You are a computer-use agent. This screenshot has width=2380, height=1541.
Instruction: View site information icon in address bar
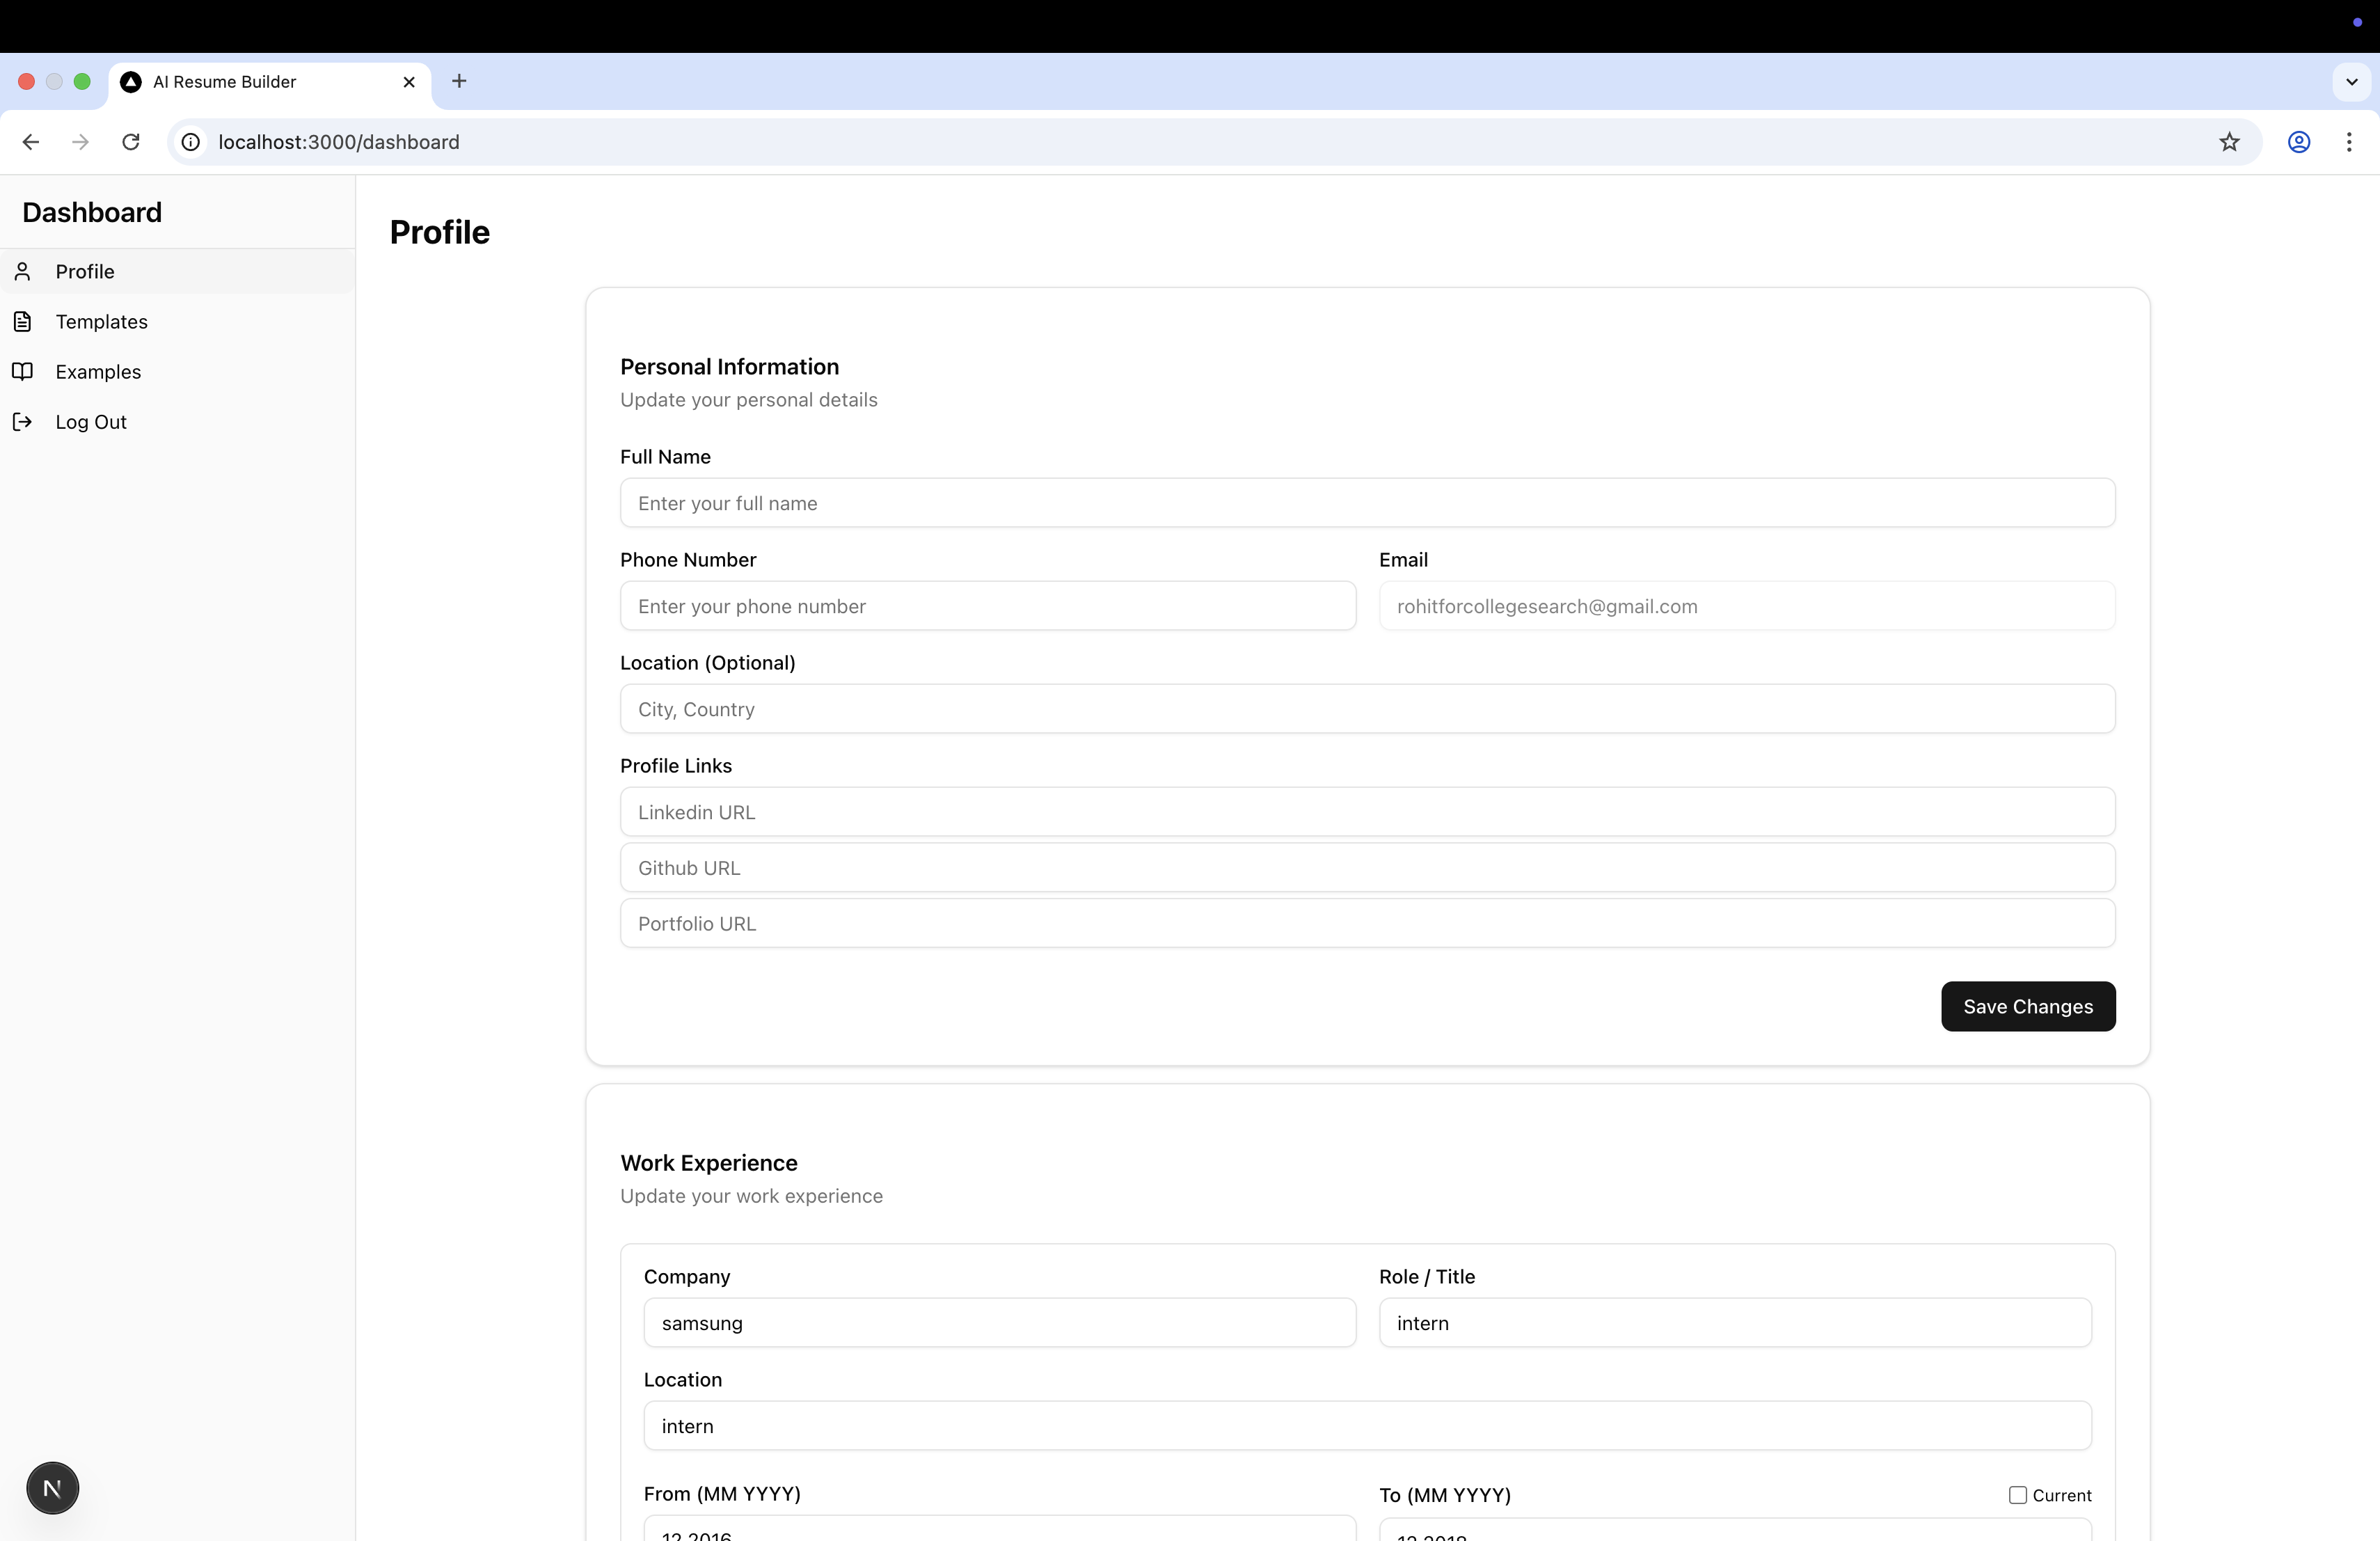[191, 142]
